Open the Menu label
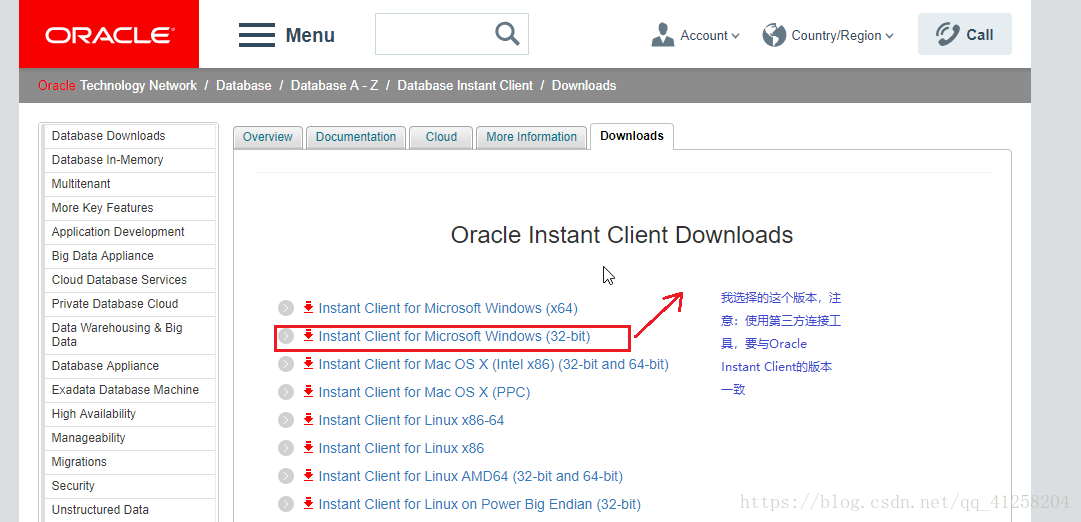Screen dimensions: 1081x522 click(x=310, y=35)
